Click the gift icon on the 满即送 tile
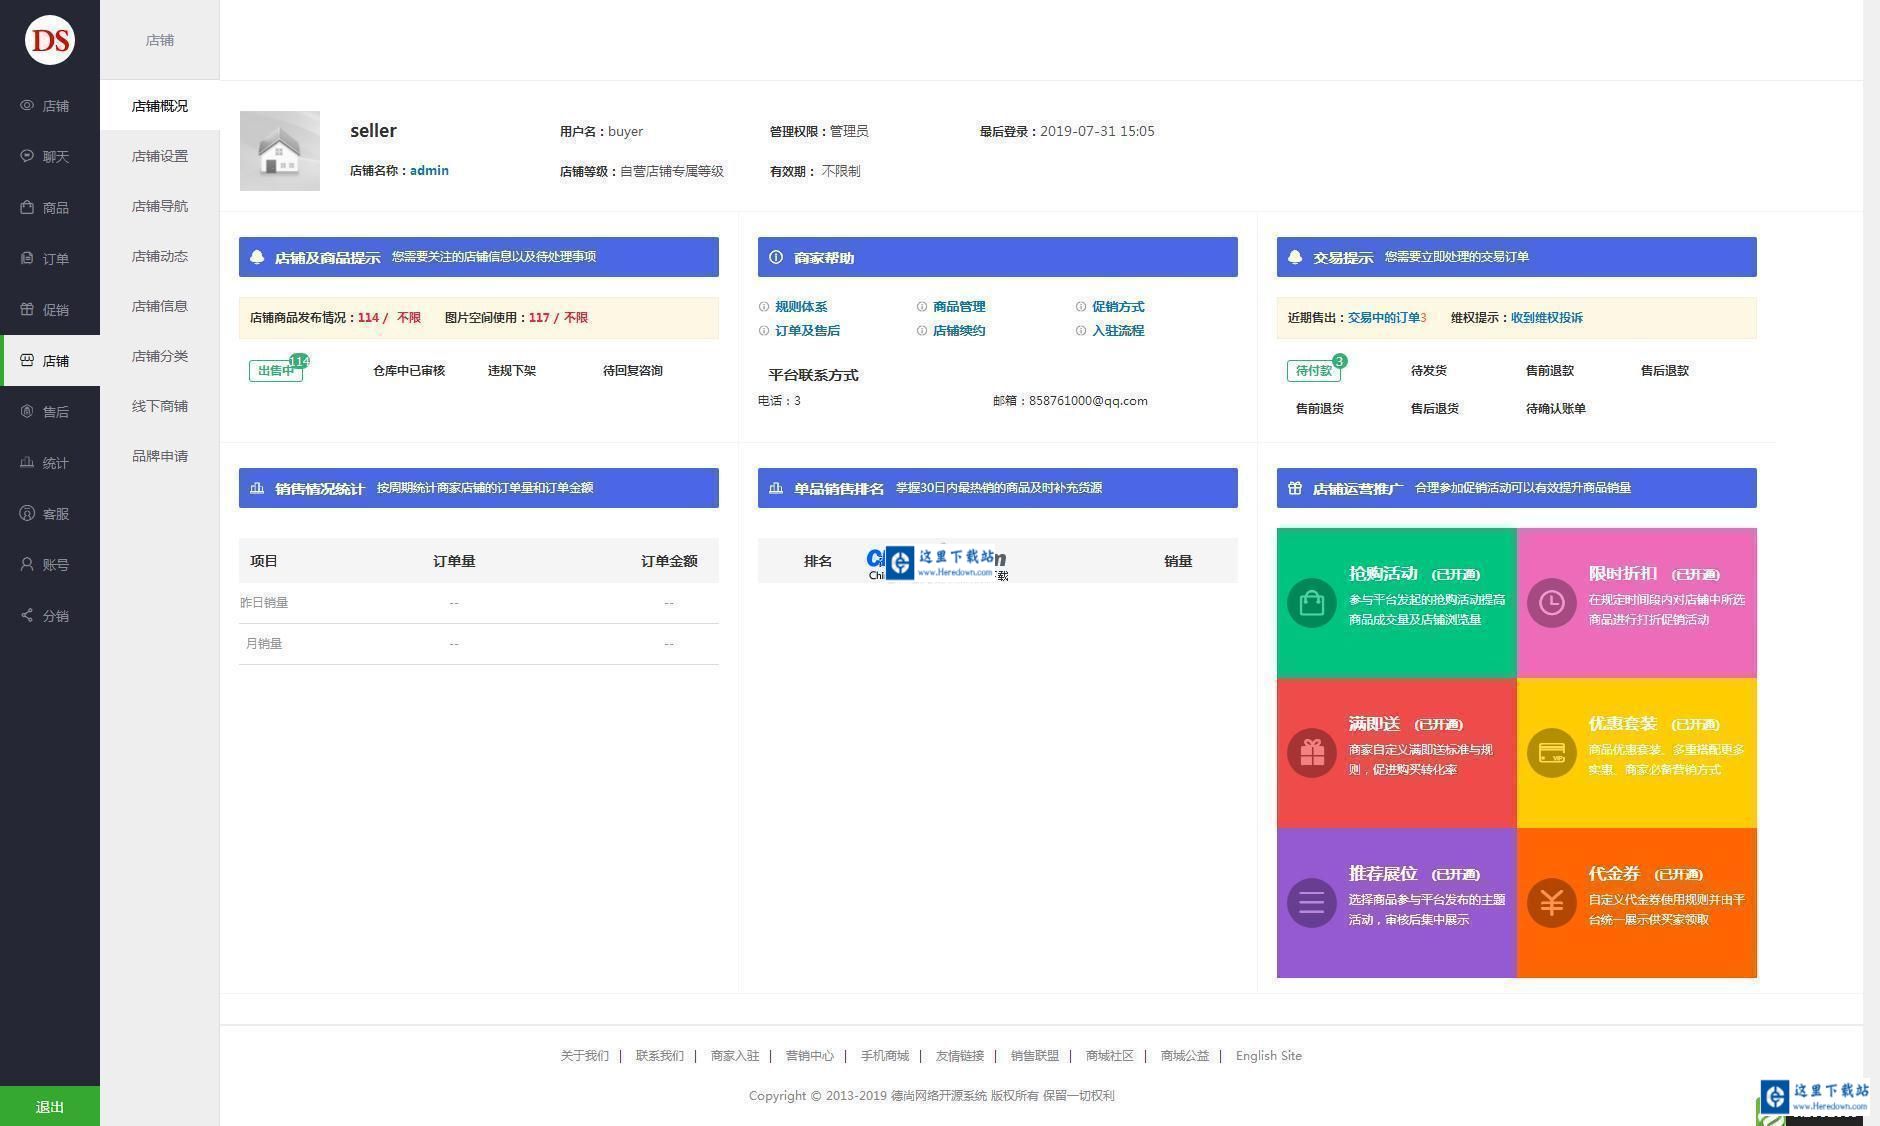The width and height of the screenshot is (1880, 1126). (x=1311, y=753)
